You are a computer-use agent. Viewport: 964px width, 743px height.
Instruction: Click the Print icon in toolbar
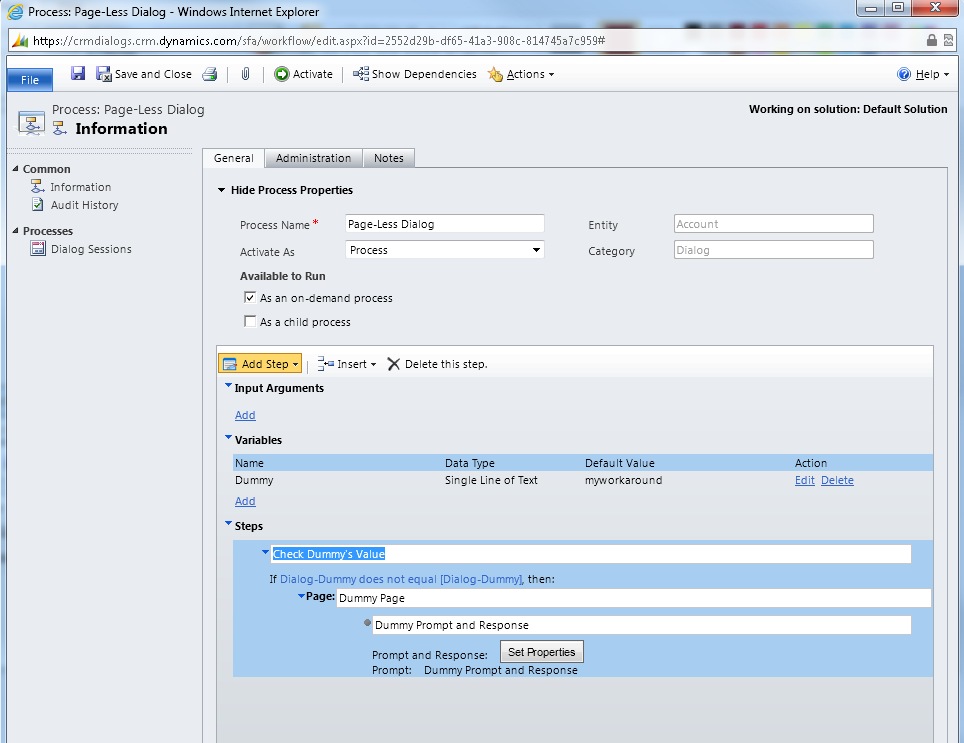coord(210,74)
